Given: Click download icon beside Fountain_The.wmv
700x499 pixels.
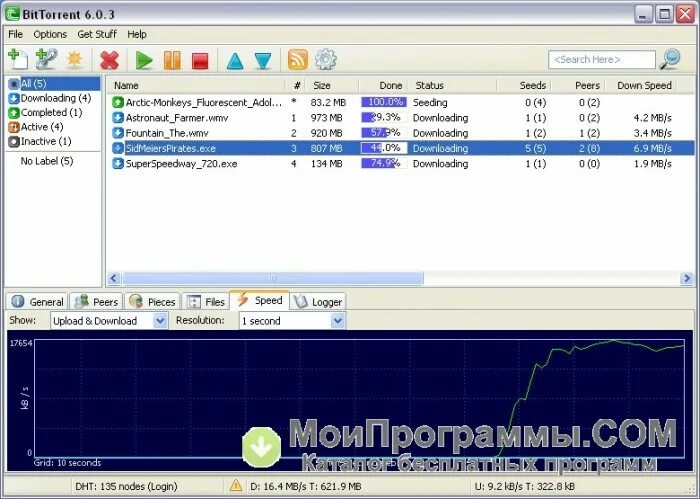Looking at the screenshot, I should 118,133.
